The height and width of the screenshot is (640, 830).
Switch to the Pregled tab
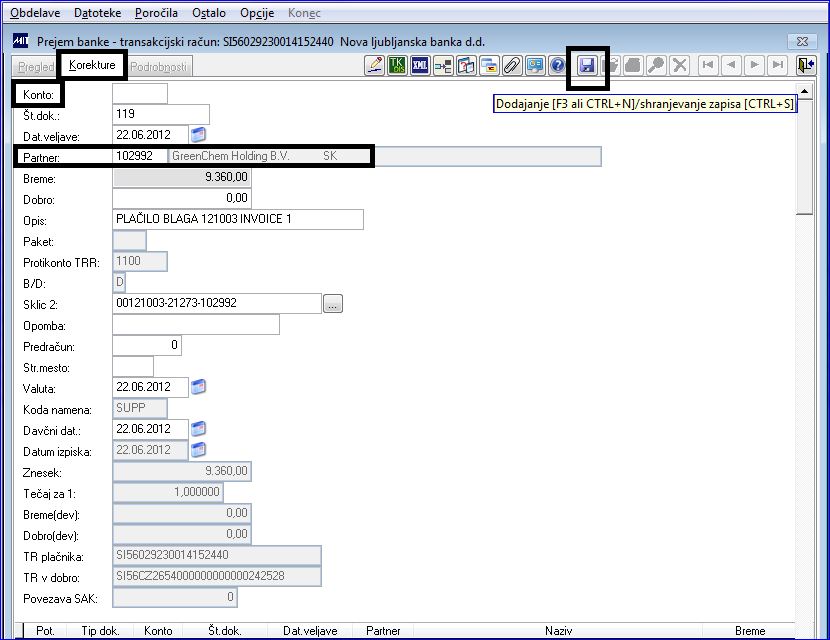point(35,67)
